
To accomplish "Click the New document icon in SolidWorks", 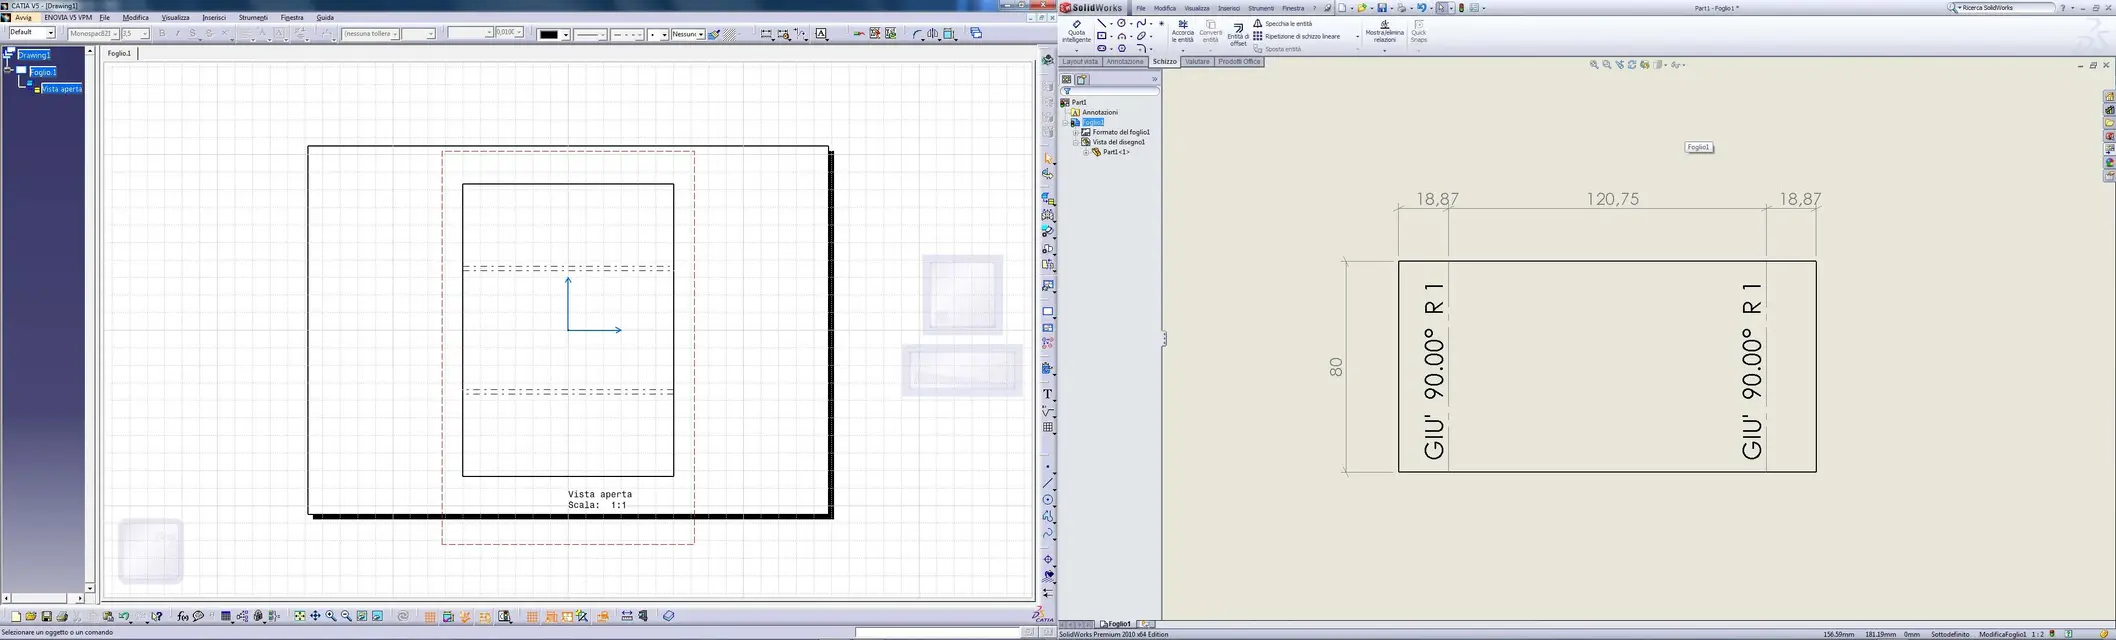I will coord(1342,8).
